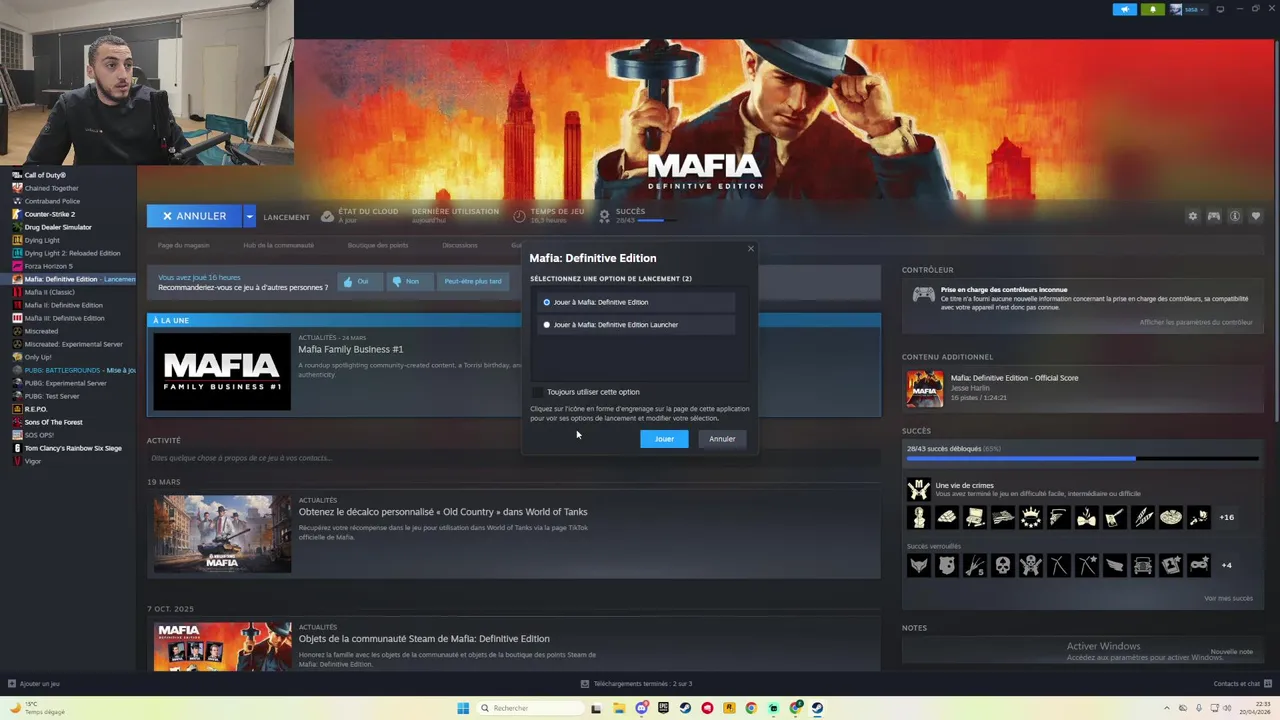Viewport: 1280px width, 720px height.
Task: Click the Annuler button in launch dialog
Action: pyautogui.click(x=722, y=439)
